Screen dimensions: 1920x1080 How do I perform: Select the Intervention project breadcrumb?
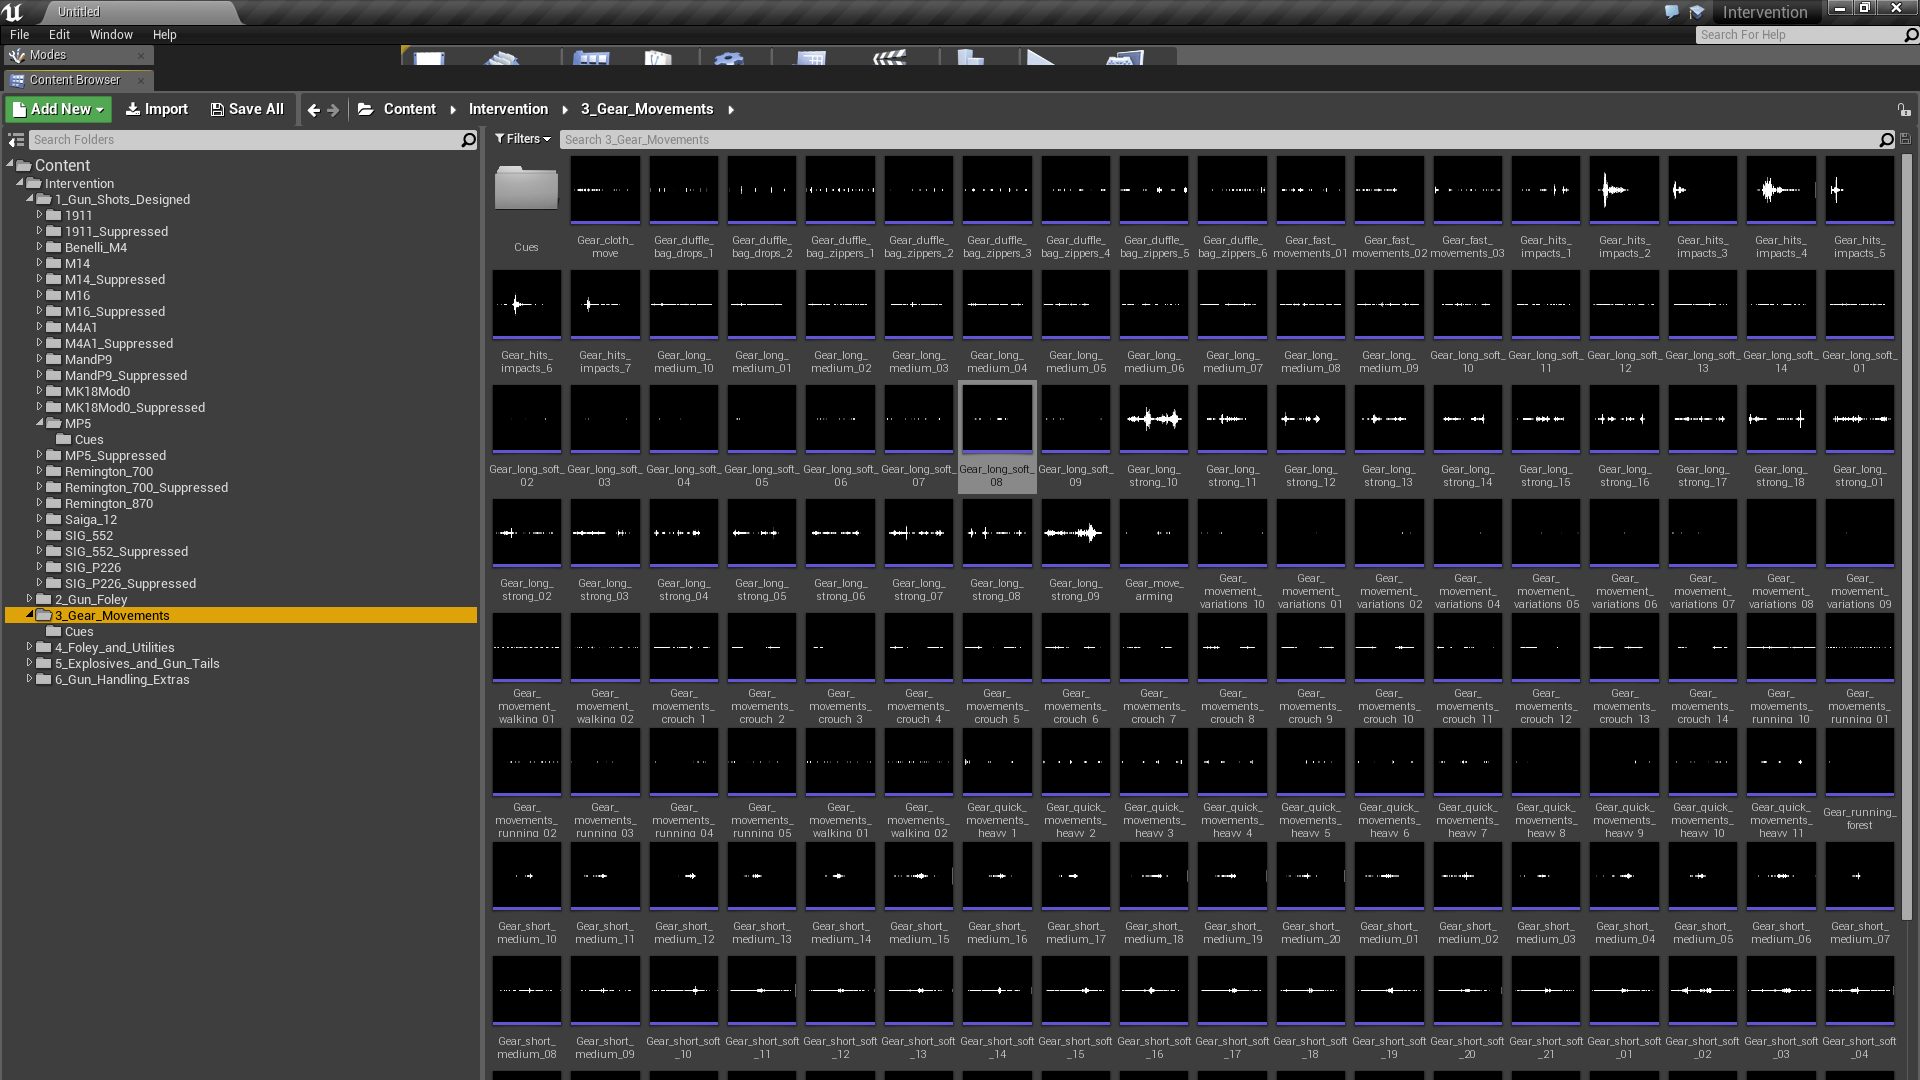coord(508,108)
